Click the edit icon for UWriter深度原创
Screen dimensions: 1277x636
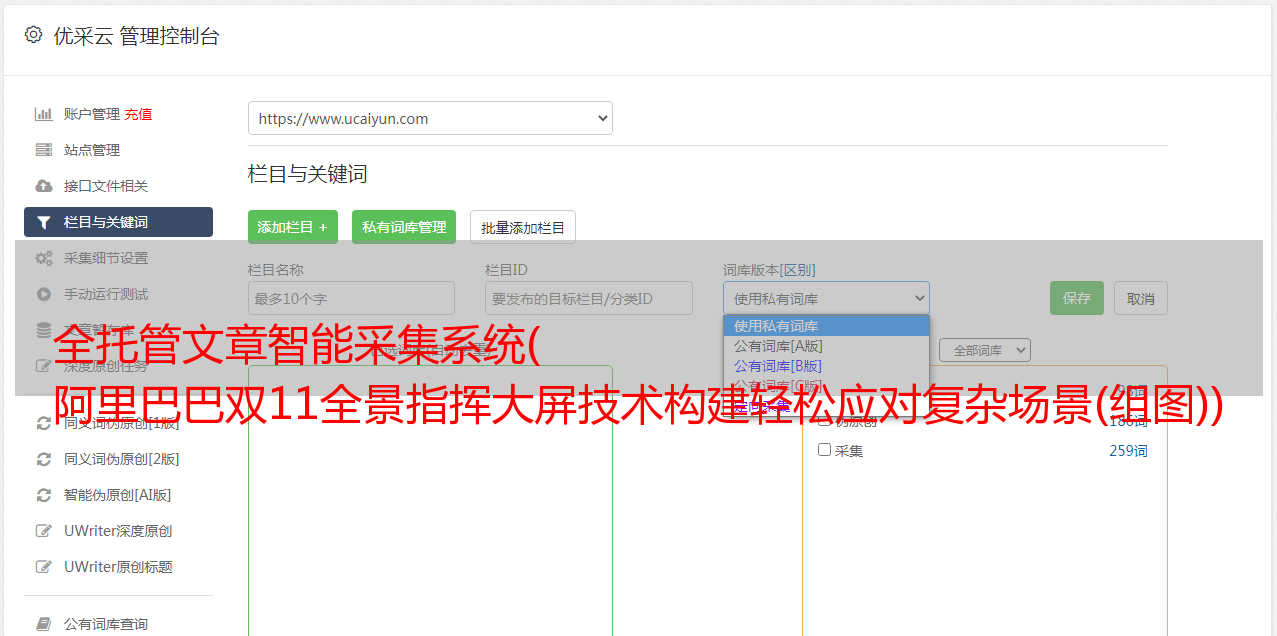[x=43, y=531]
